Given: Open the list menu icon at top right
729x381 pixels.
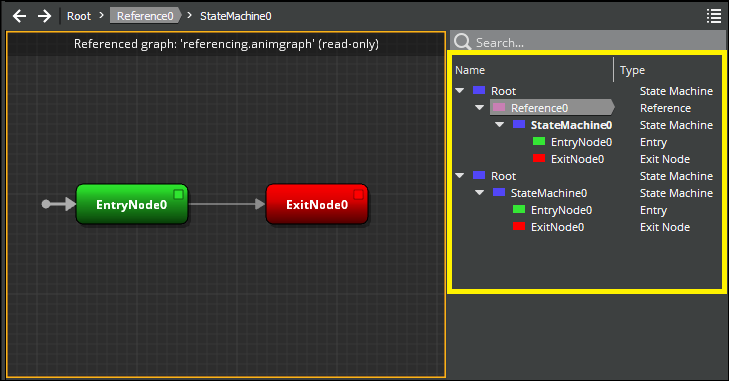Looking at the screenshot, I should coord(714,16).
